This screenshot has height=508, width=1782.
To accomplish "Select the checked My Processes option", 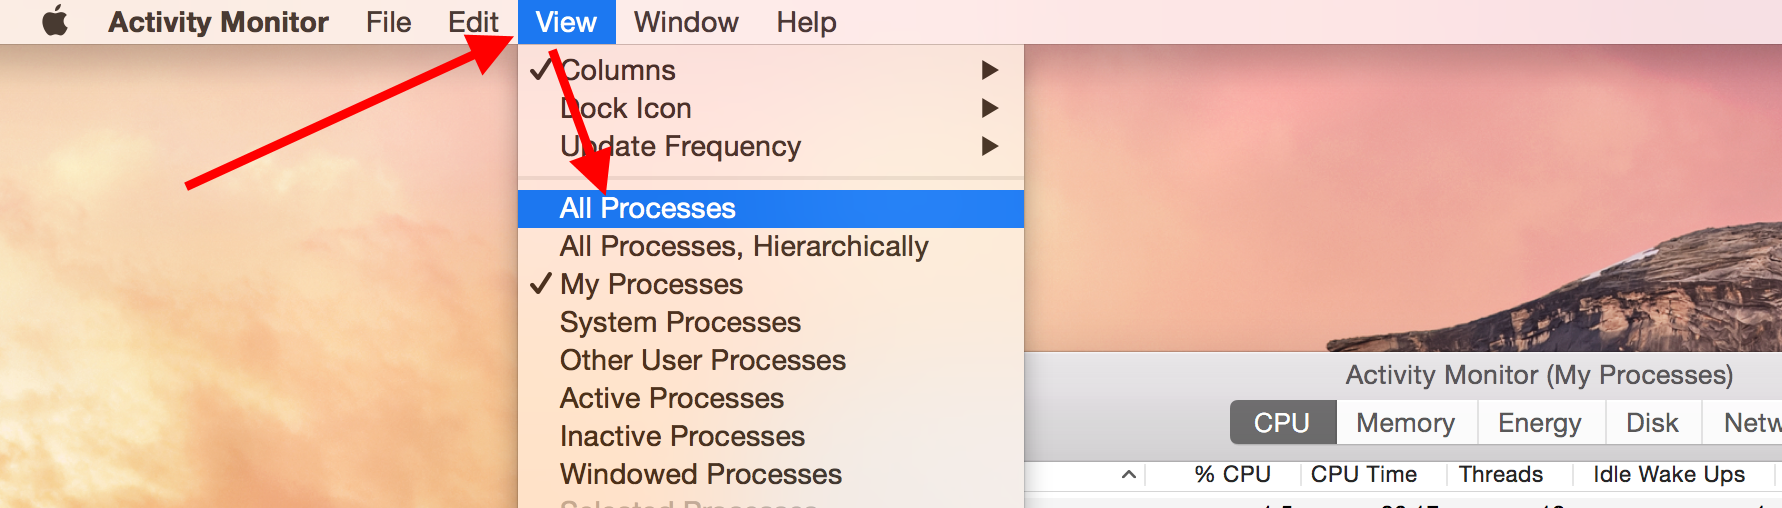I will click(x=651, y=284).
